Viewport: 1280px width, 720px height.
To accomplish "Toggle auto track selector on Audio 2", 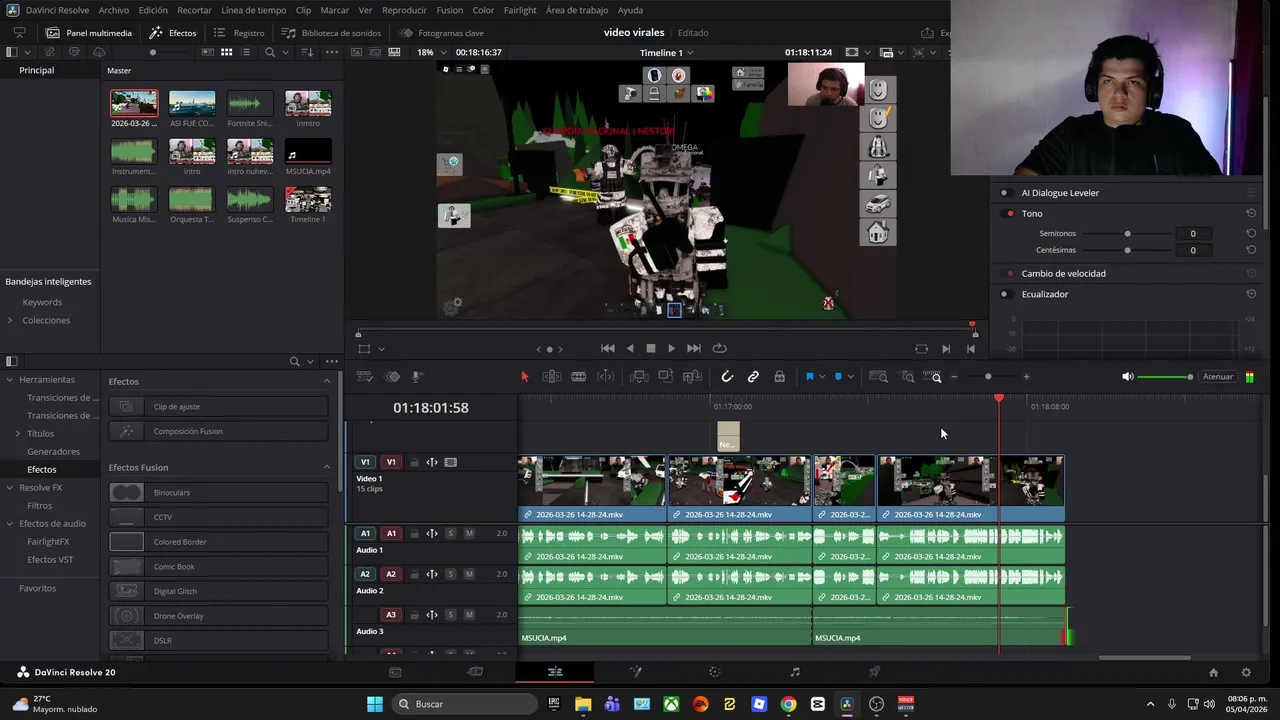I will coord(432,574).
